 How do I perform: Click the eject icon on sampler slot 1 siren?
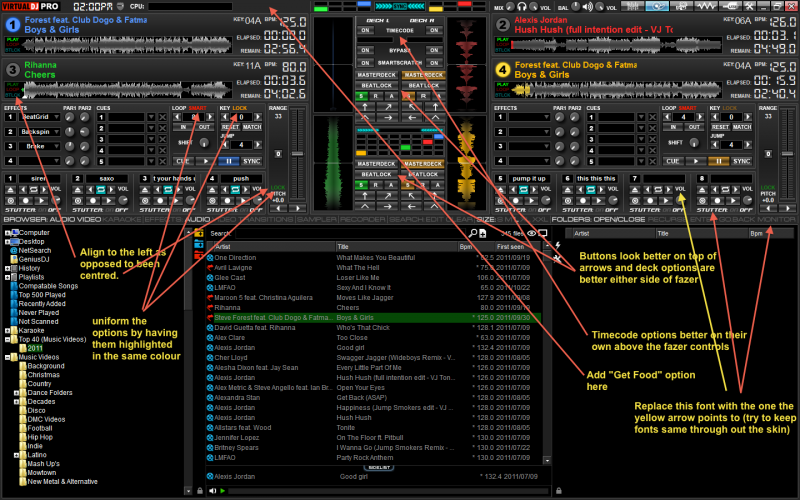11,190
